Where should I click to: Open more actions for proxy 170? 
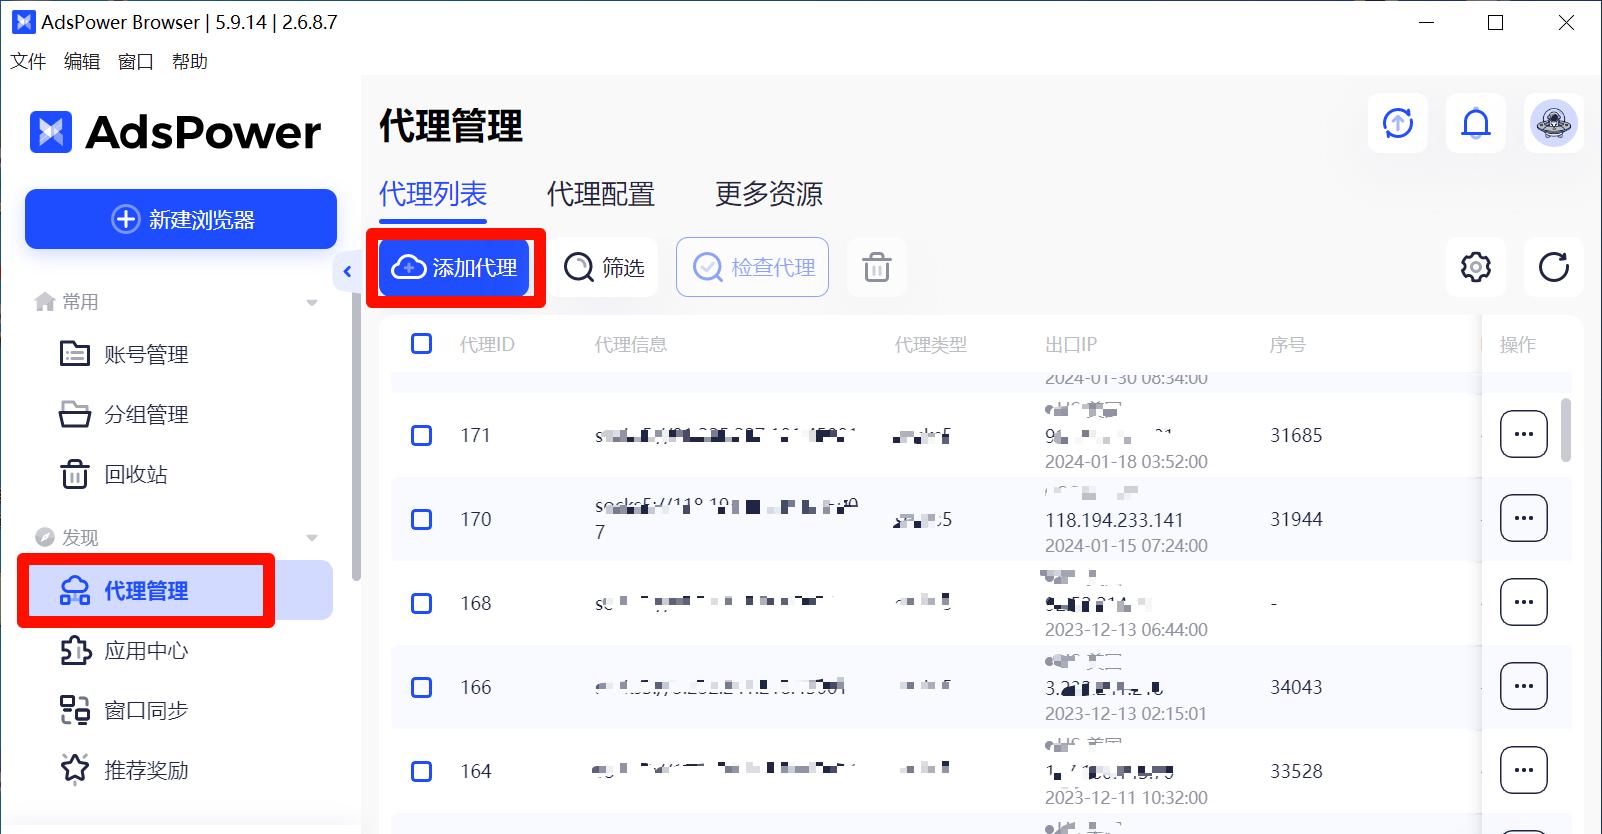1523,518
